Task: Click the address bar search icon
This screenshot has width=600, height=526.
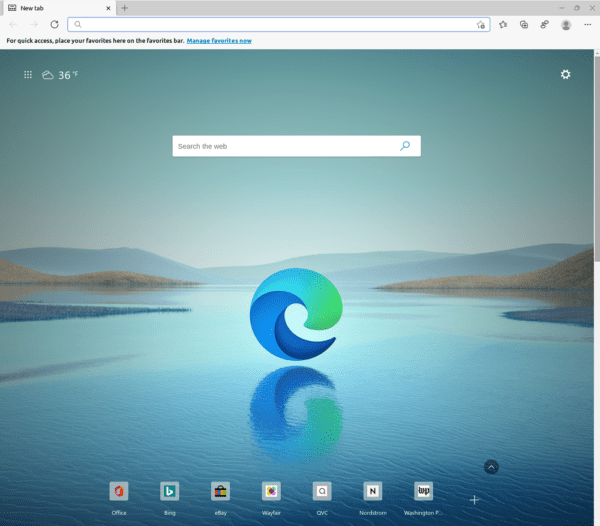Action: (x=78, y=24)
